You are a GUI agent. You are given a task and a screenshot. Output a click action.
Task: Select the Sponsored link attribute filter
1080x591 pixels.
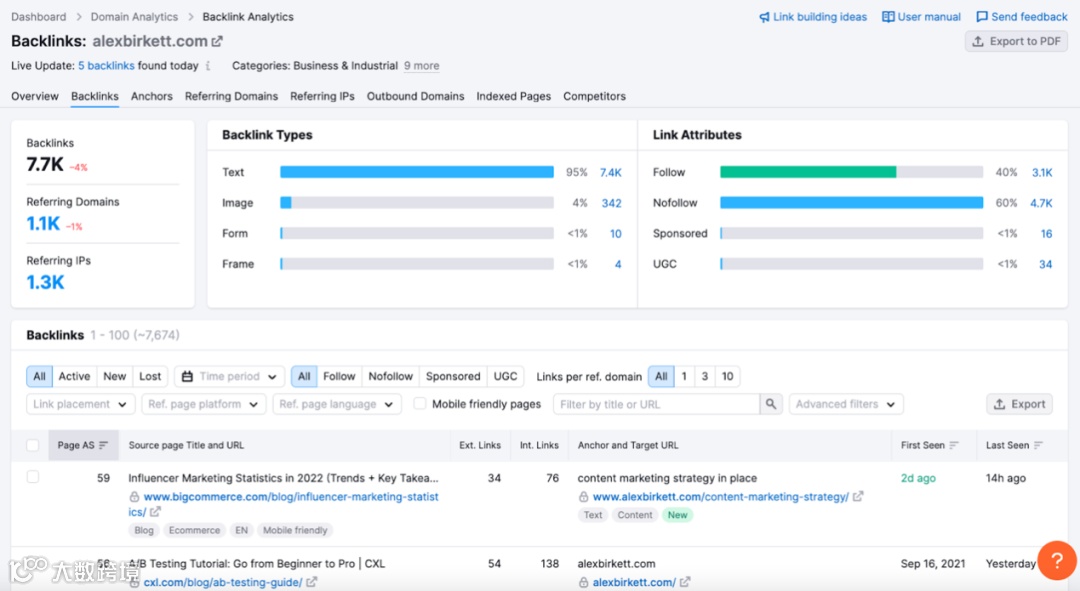[453, 377]
